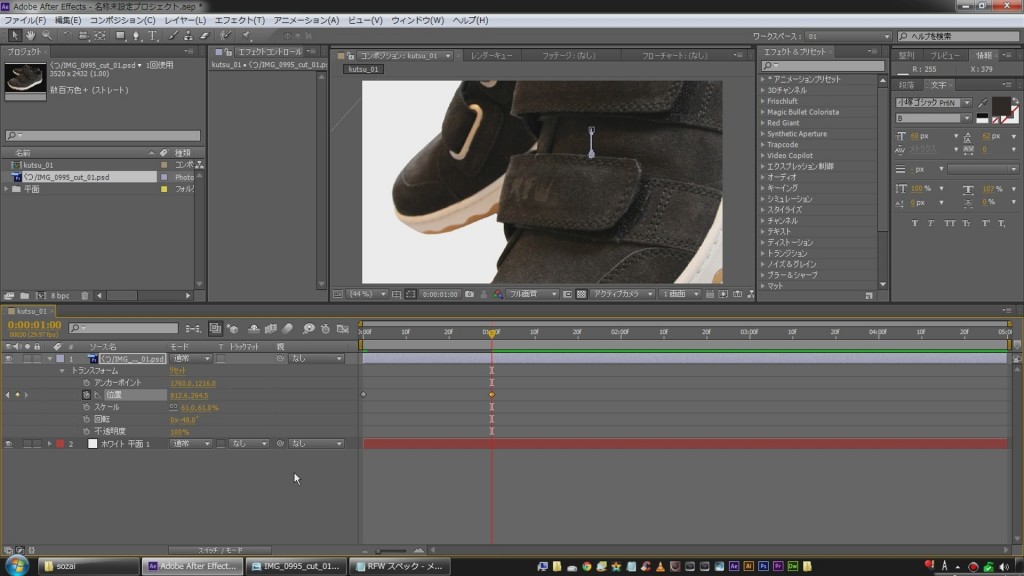Expand the キーイング effects category
The image size is (1024, 576).
[x=763, y=188]
